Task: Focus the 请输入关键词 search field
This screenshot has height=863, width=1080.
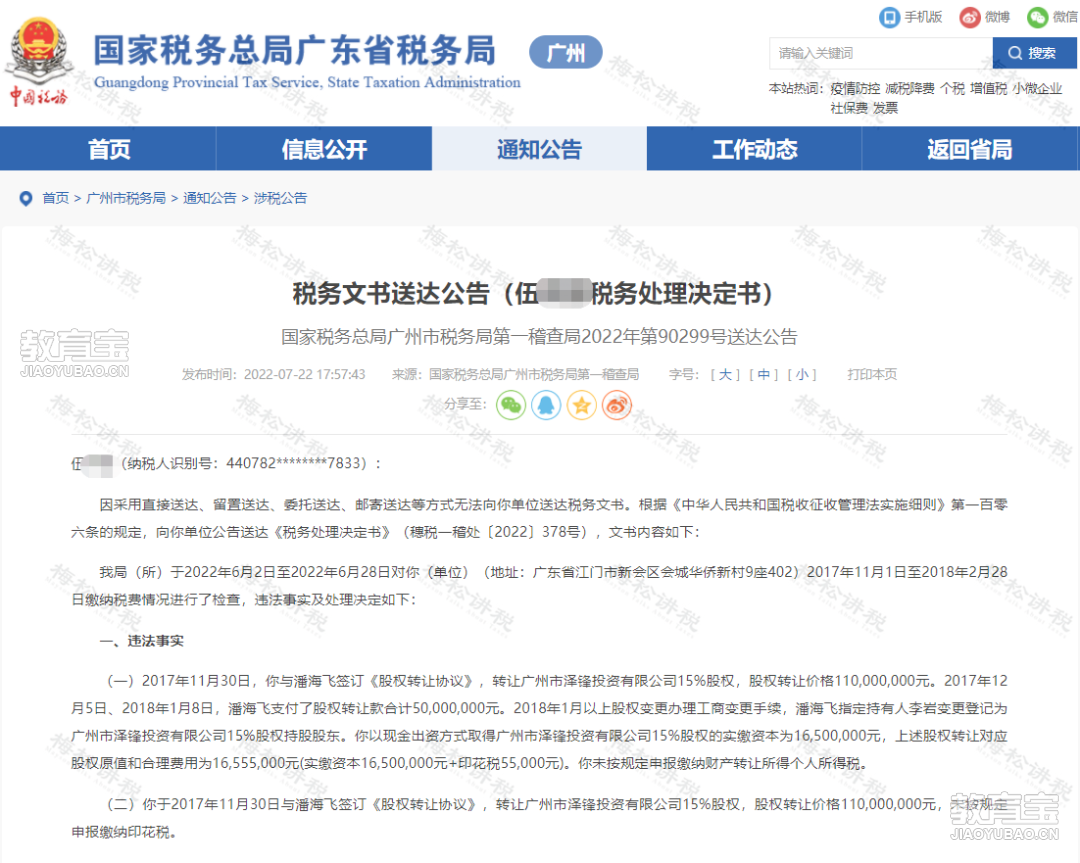Action: [x=881, y=53]
